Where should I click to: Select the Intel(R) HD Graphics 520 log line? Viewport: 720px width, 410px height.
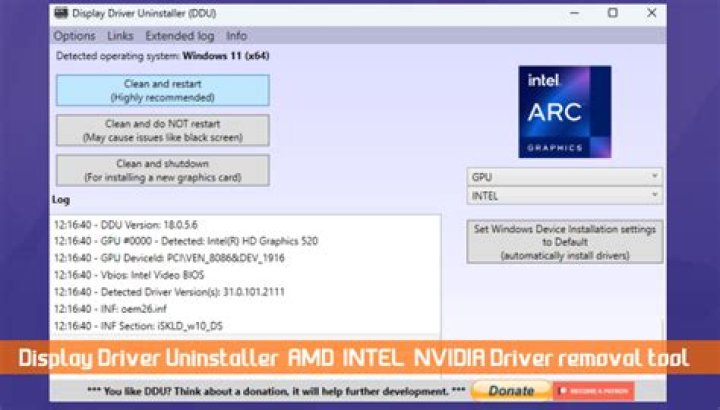tap(186, 241)
